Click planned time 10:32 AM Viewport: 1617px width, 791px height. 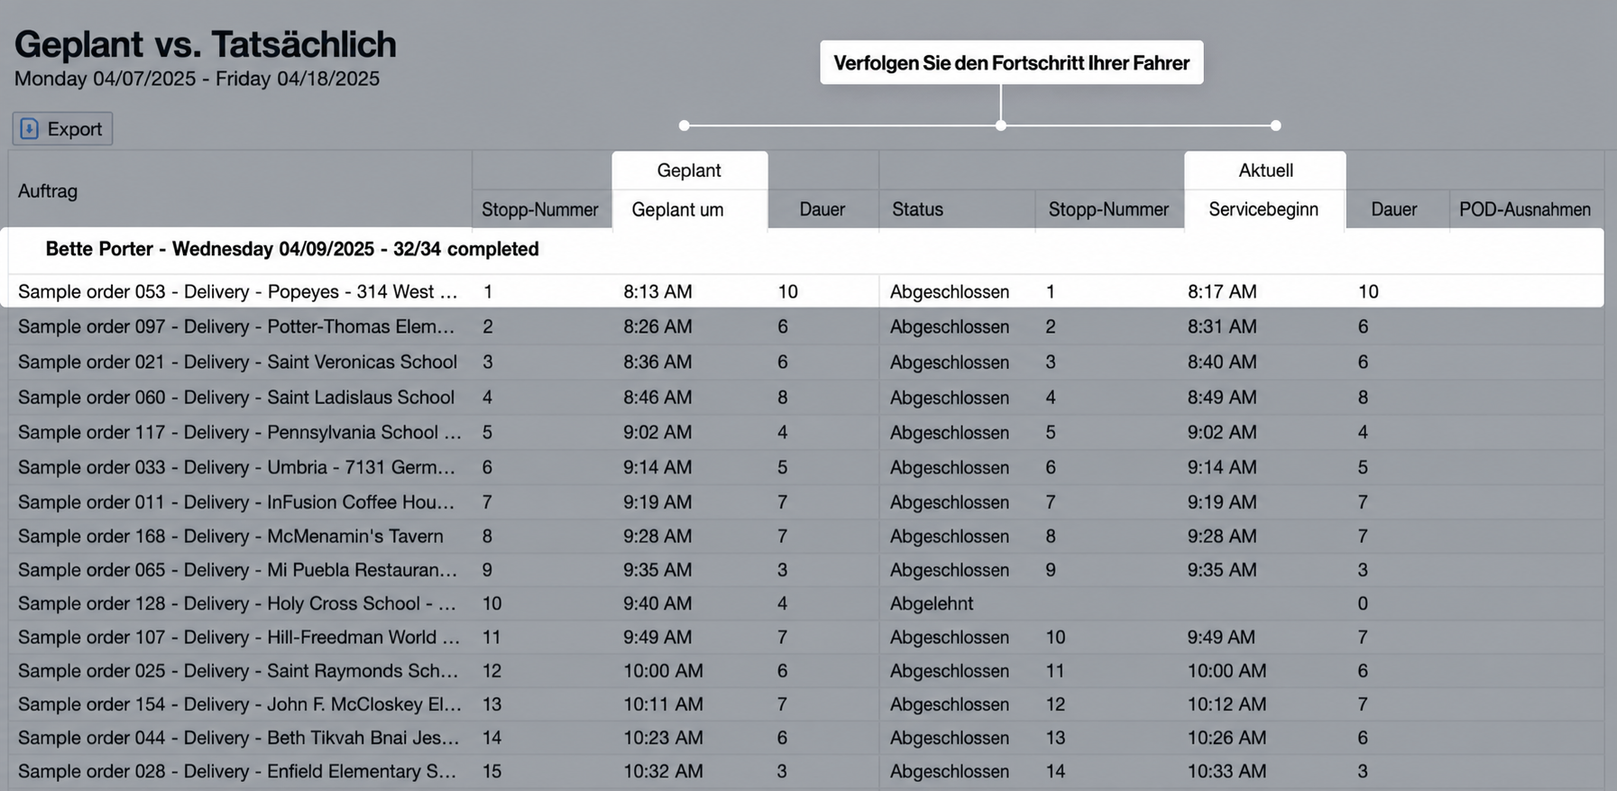click(x=663, y=771)
